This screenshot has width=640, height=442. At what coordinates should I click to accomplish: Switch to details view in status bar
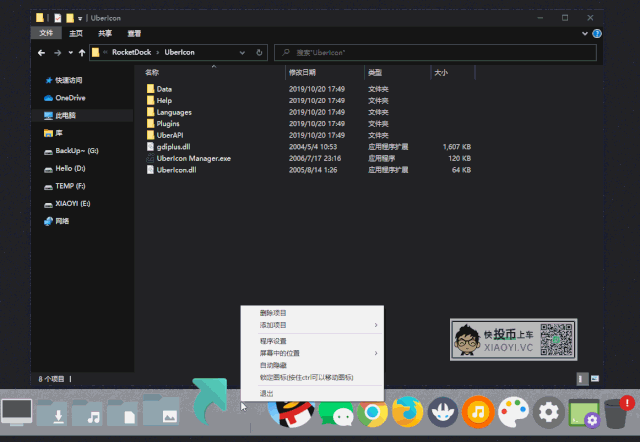[x=580, y=379]
